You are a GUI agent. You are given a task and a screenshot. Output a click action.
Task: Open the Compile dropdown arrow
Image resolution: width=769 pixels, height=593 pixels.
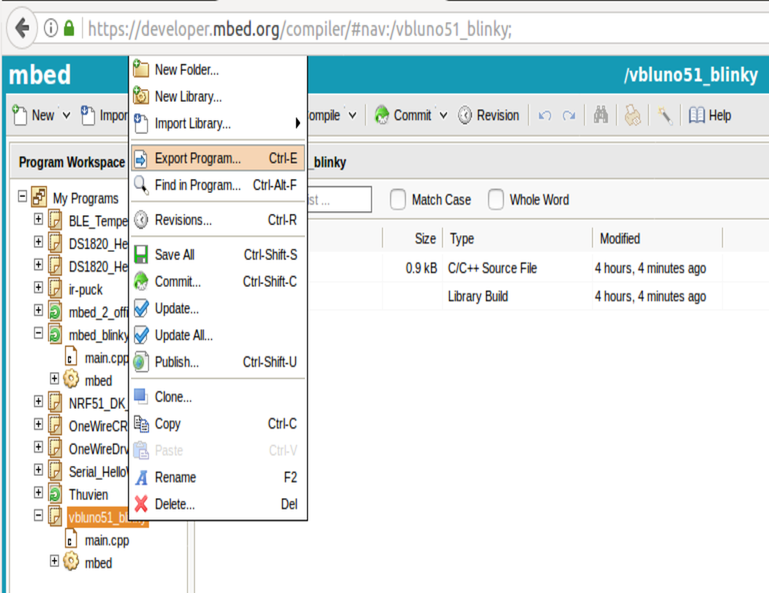[x=353, y=115]
